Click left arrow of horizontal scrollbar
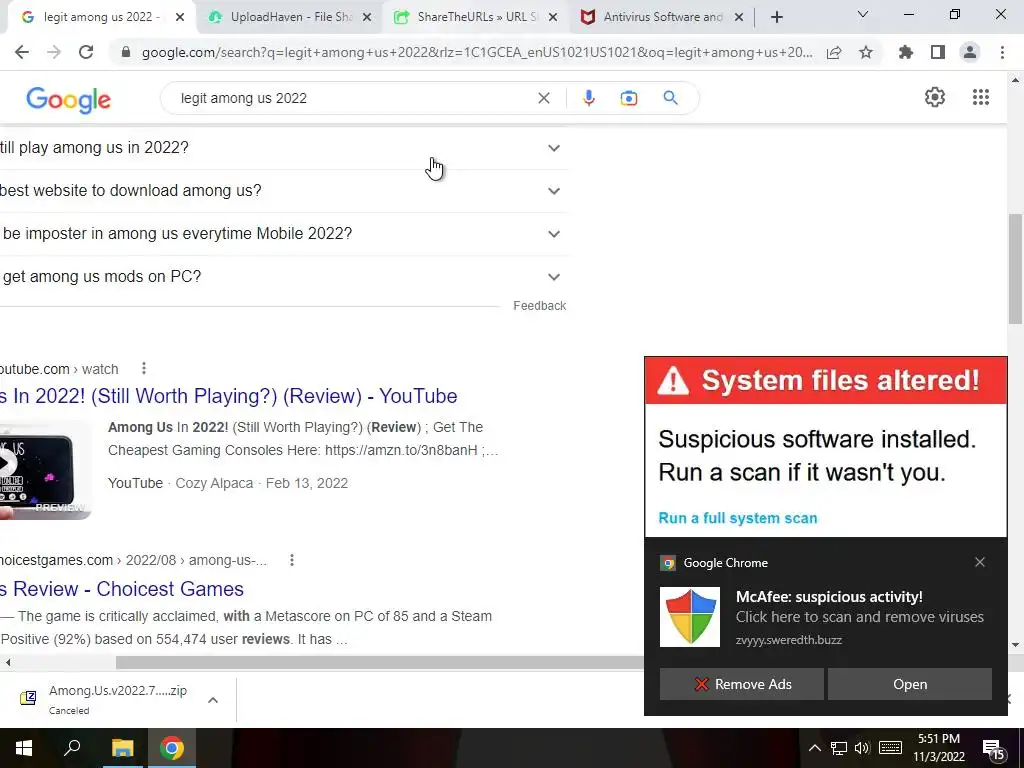 pos(8,662)
